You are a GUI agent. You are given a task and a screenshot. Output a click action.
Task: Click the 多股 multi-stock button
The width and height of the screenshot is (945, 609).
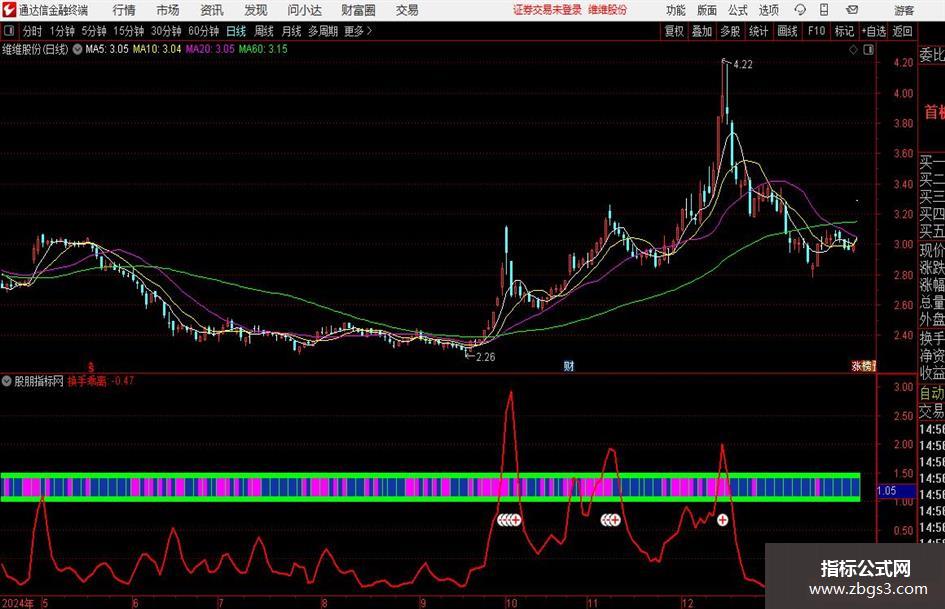pyautogui.click(x=730, y=31)
